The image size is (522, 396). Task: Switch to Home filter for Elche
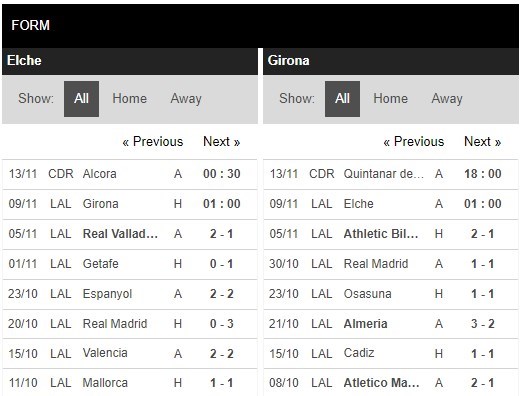tap(129, 99)
